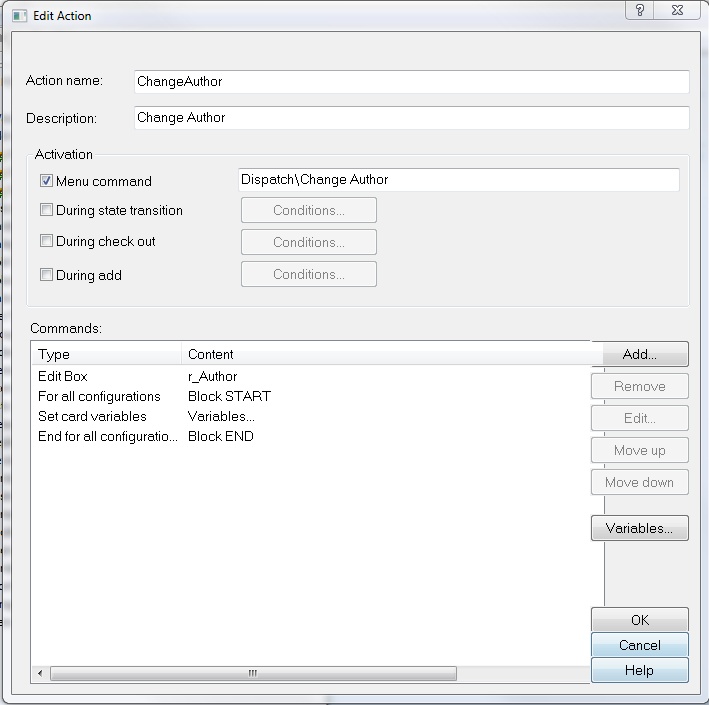The width and height of the screenshot is (709, 705).
Task: Click the commands list horizontal scrollbar thumb
Action: [253, 673]
